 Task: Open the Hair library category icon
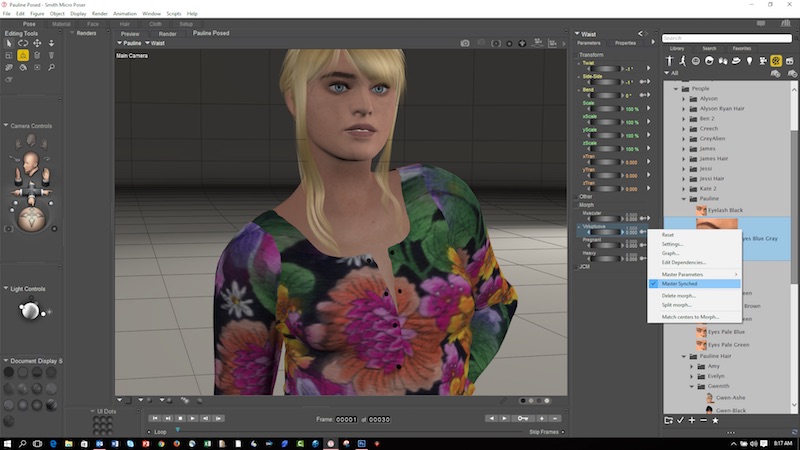709,61
